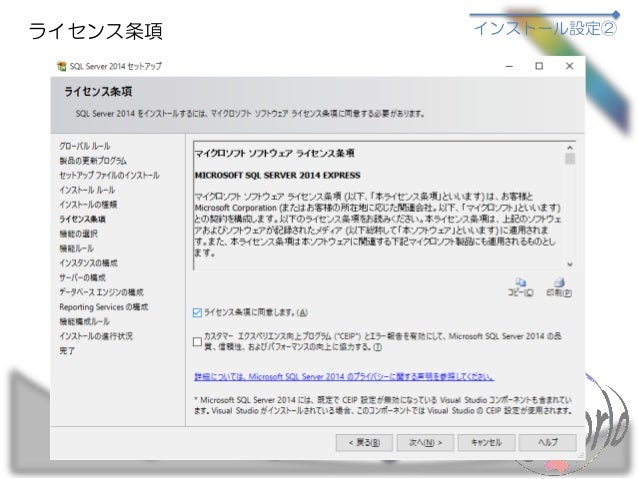This screenshot has width=638, height=479.
Task: Select '製品の更新プログラム' step in sidebar
Action: (93, 161)
